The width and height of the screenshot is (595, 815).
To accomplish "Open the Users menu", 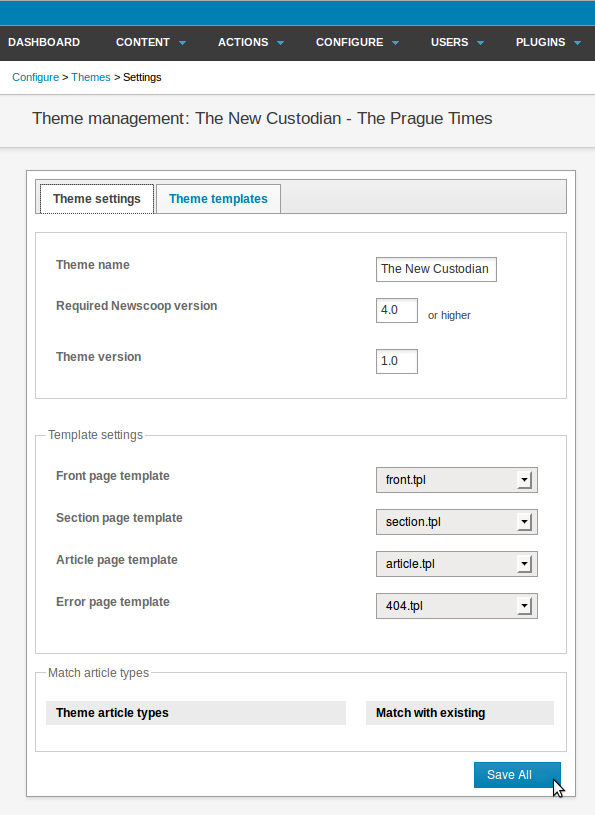I will (x=457, y=43).
